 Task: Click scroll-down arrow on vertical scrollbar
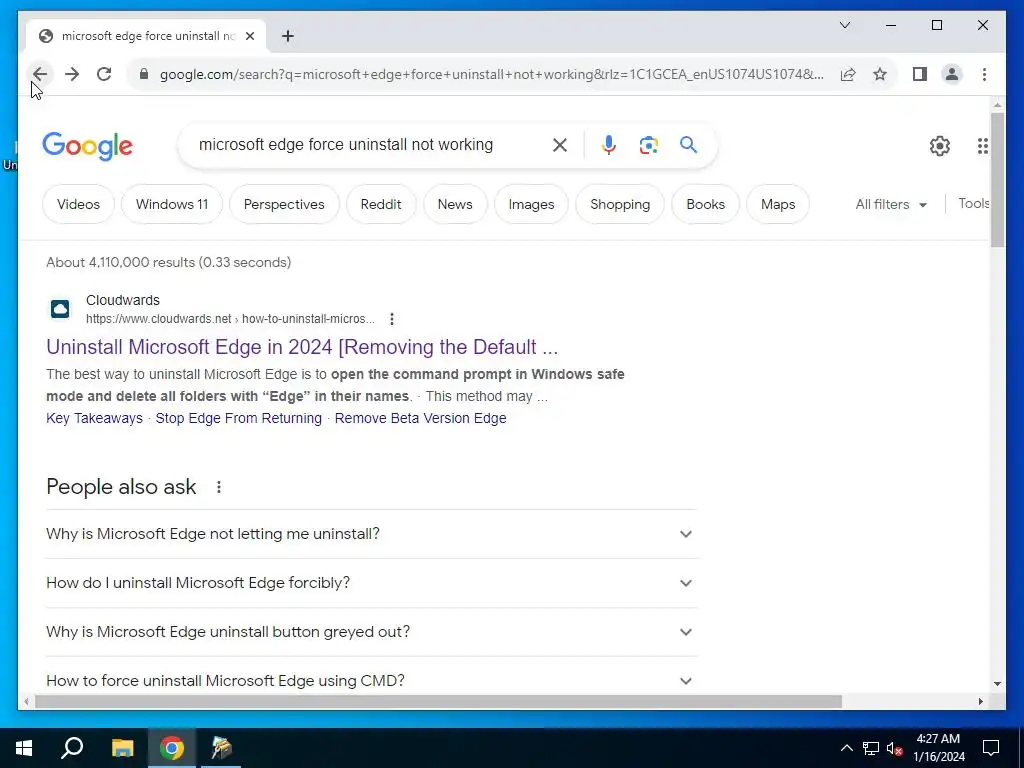click(997, 684)
